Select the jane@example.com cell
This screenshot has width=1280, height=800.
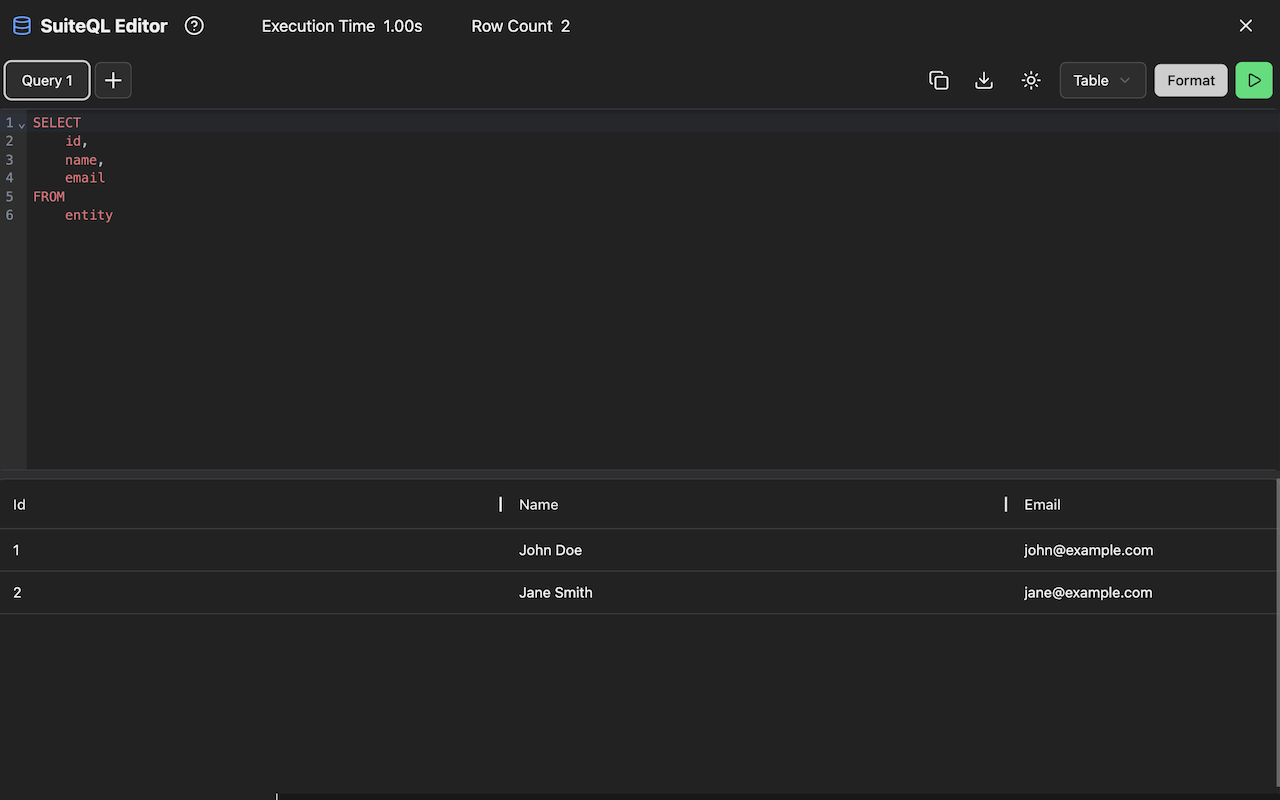pos(1144,592)
